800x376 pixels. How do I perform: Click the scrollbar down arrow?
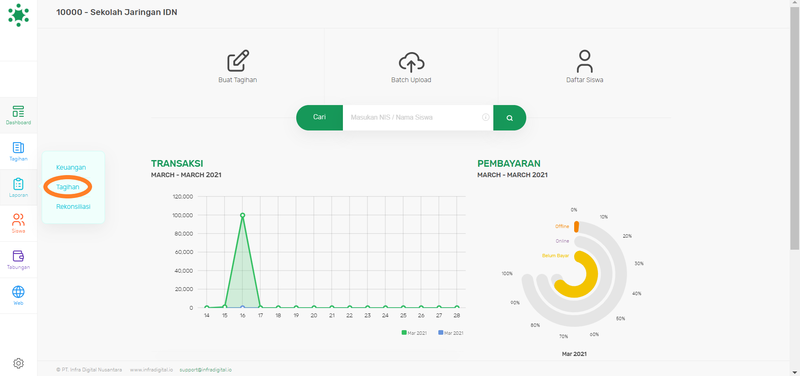click(x=795, y=372)
